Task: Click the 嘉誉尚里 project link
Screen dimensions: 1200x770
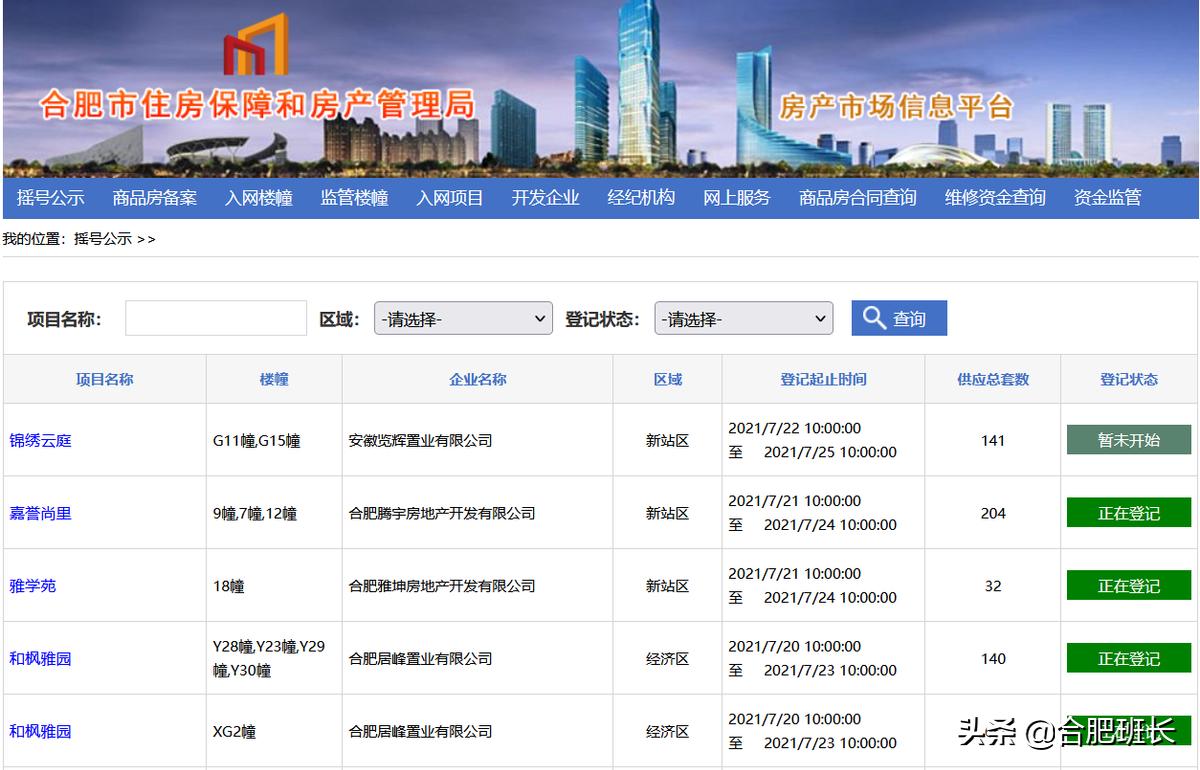Action: [40, 512]
